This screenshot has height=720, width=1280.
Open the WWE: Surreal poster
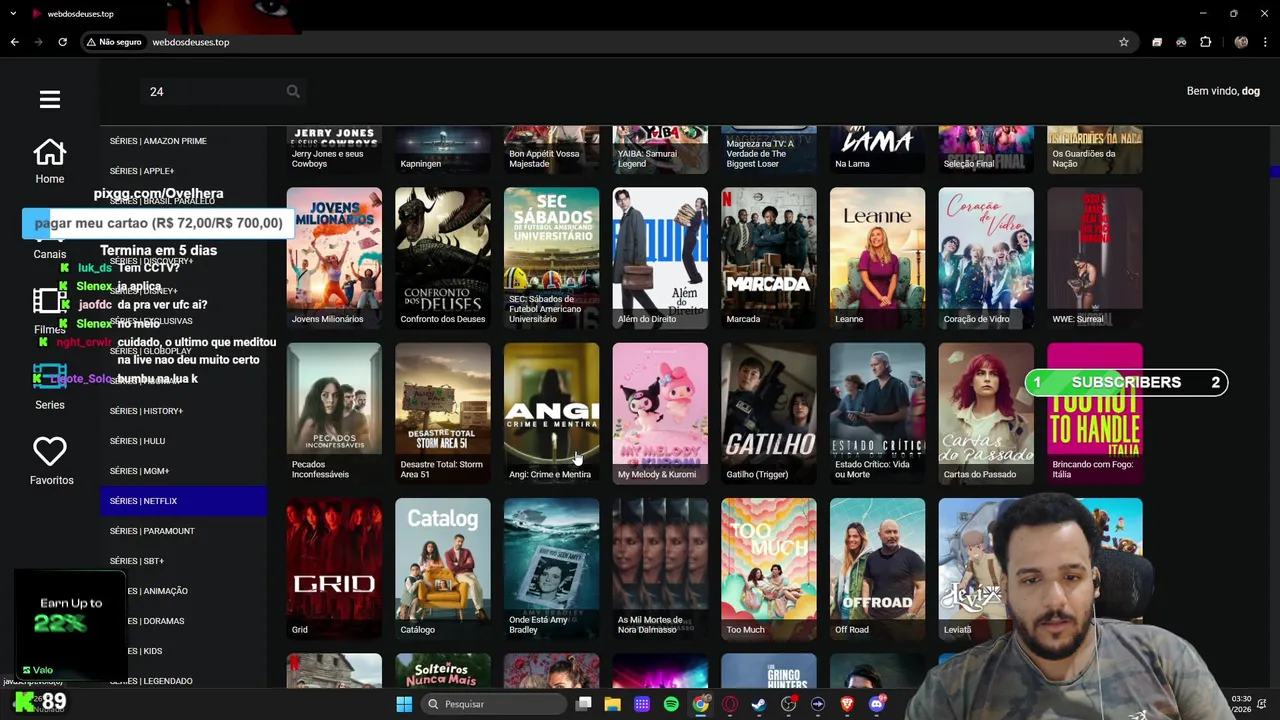1095,258
